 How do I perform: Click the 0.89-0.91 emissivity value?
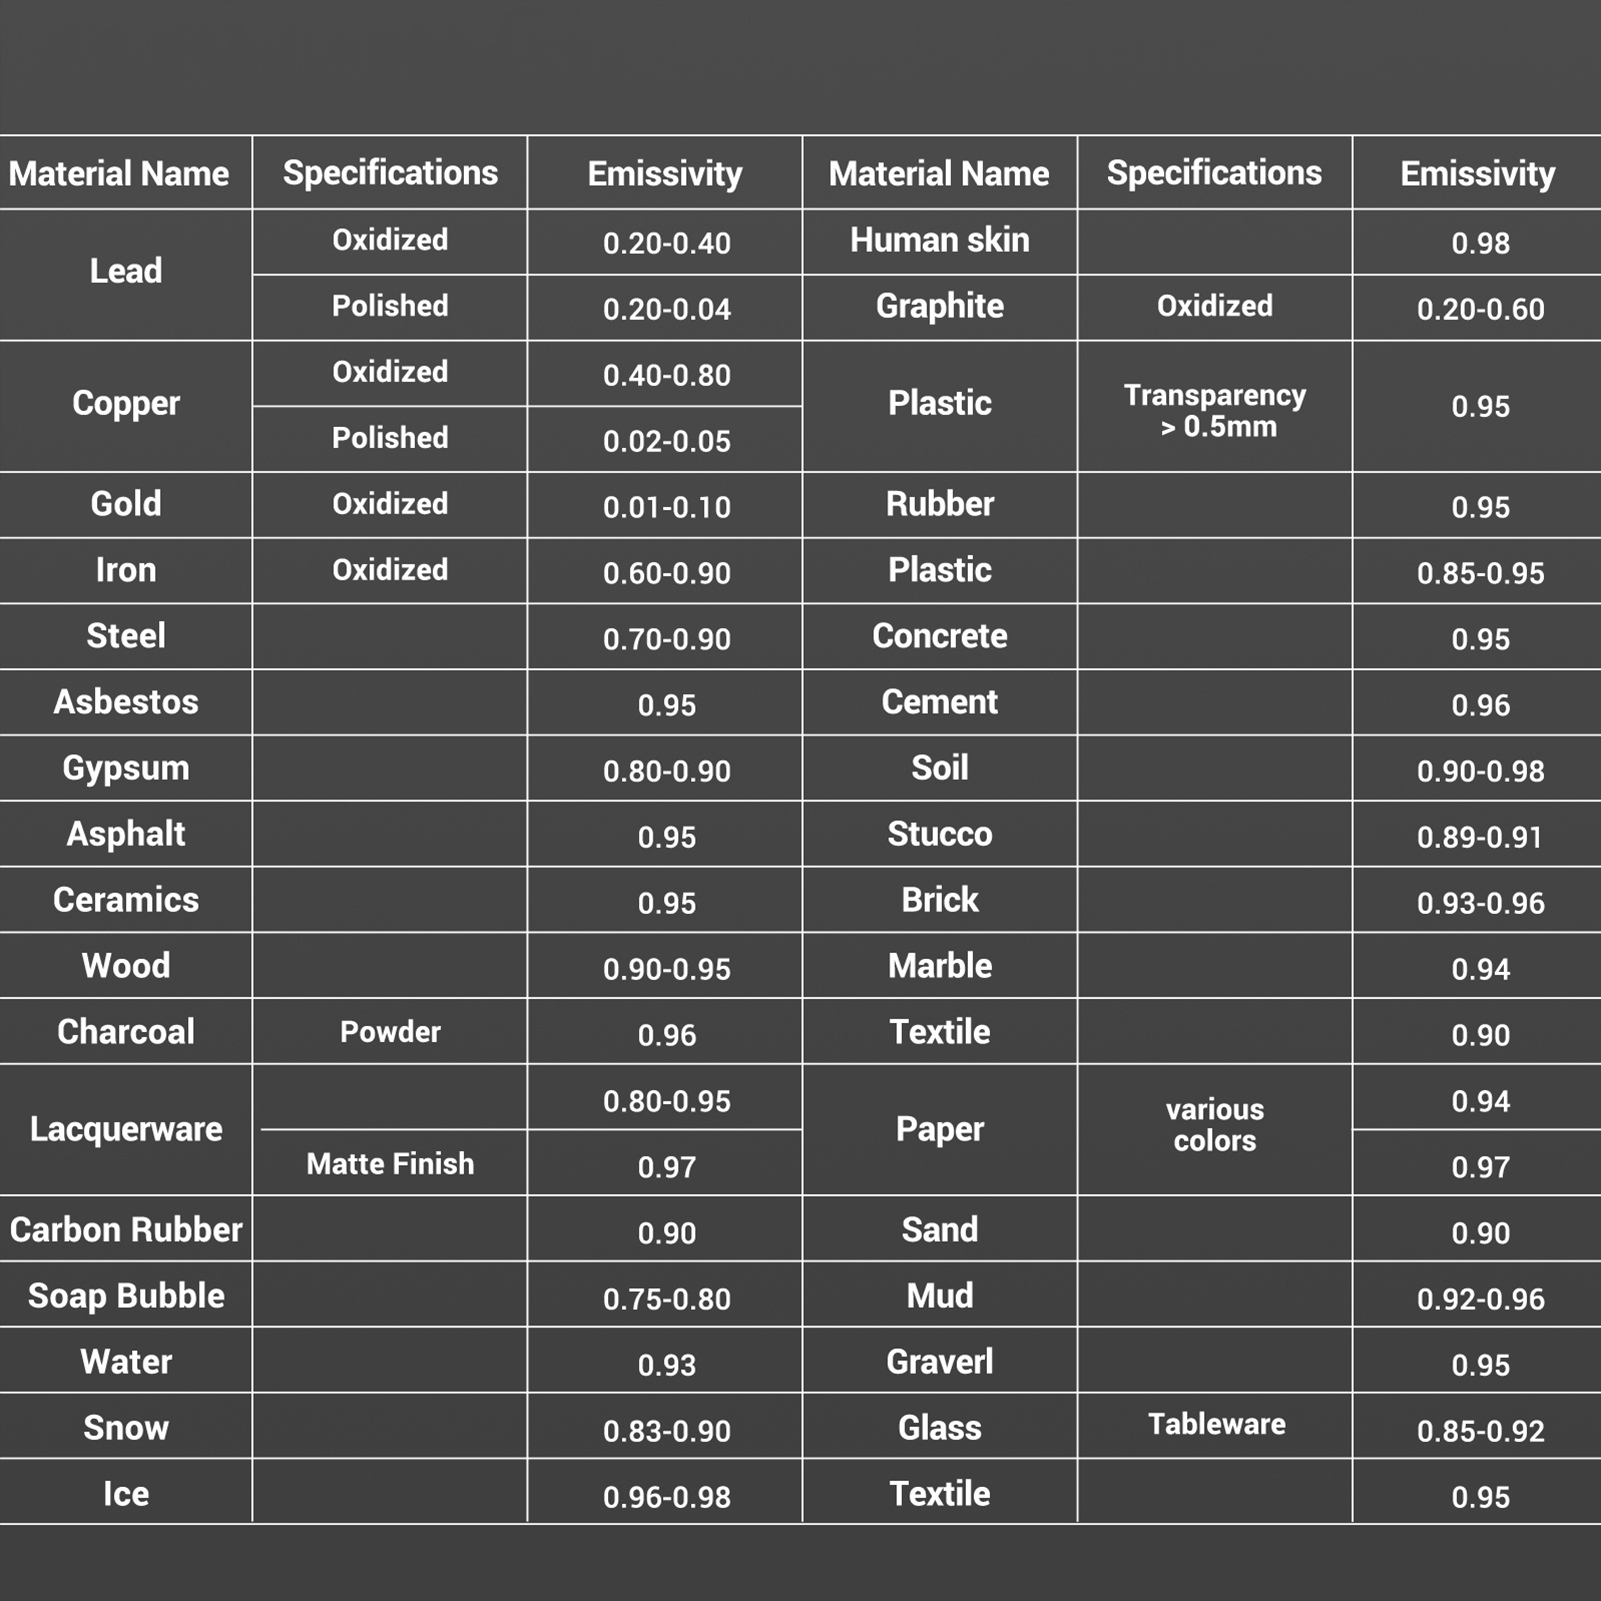click(x=1480, y=837)
